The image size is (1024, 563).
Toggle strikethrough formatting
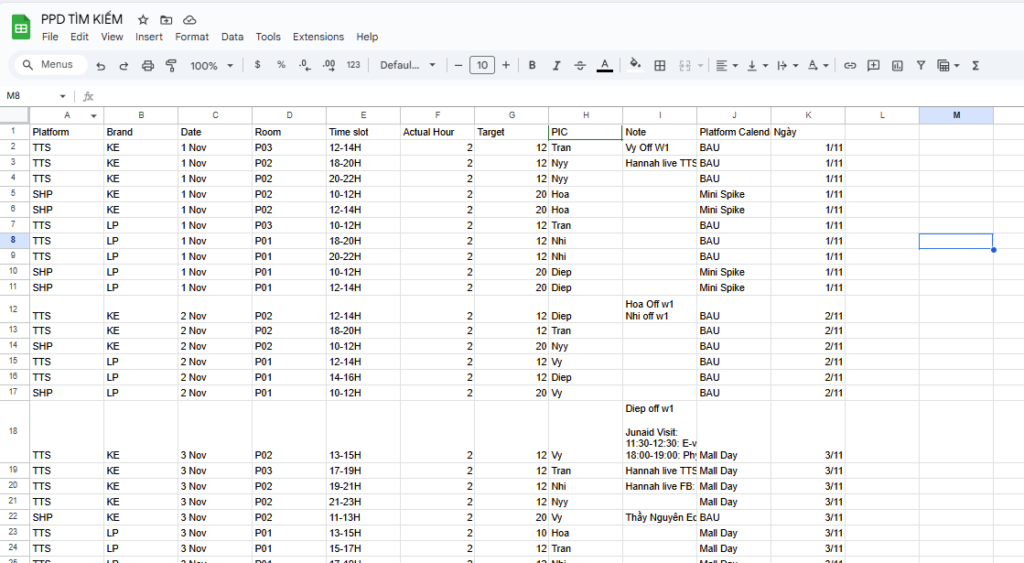(x=580, y=65)
